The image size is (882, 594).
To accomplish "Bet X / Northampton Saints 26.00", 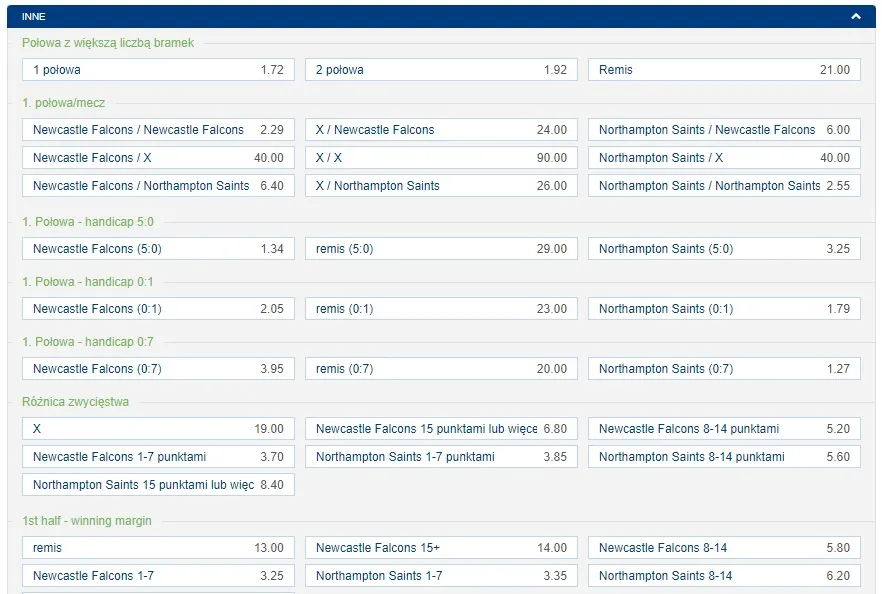I will point(441,186).
